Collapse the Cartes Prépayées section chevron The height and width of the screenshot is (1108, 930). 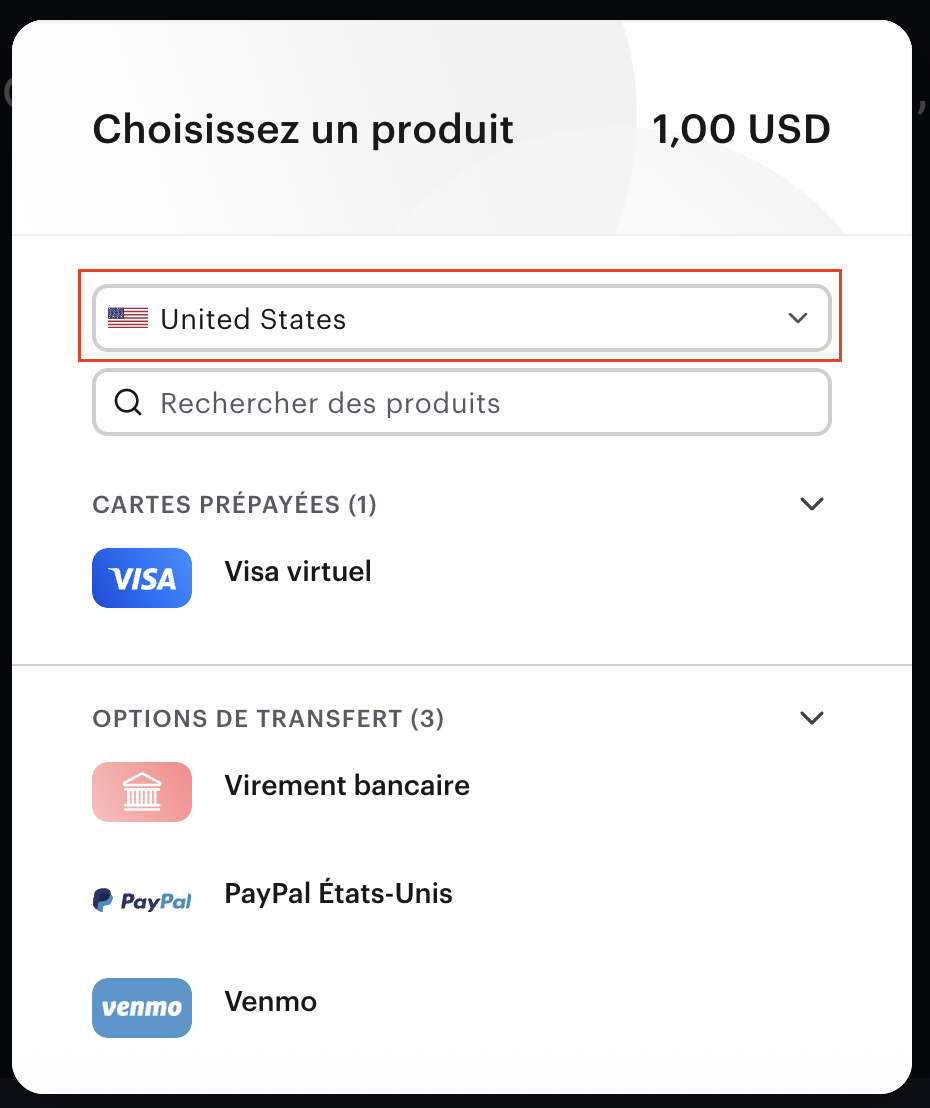812,504
